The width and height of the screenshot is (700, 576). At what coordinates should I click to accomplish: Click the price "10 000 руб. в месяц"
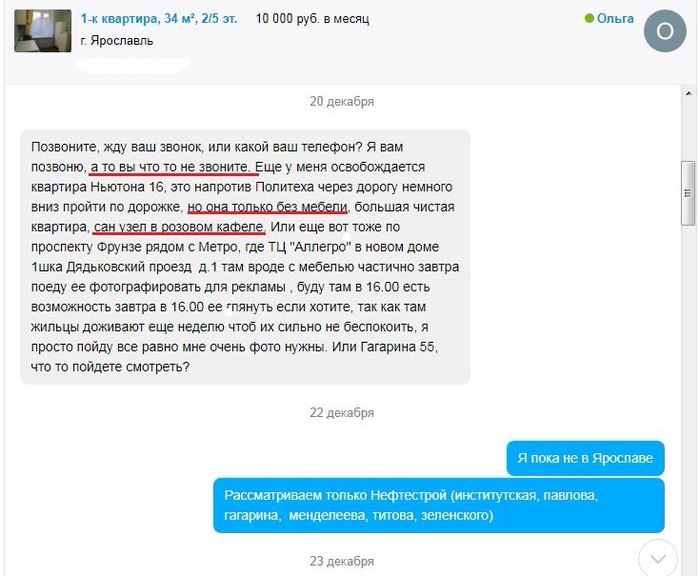pos(312,19)
